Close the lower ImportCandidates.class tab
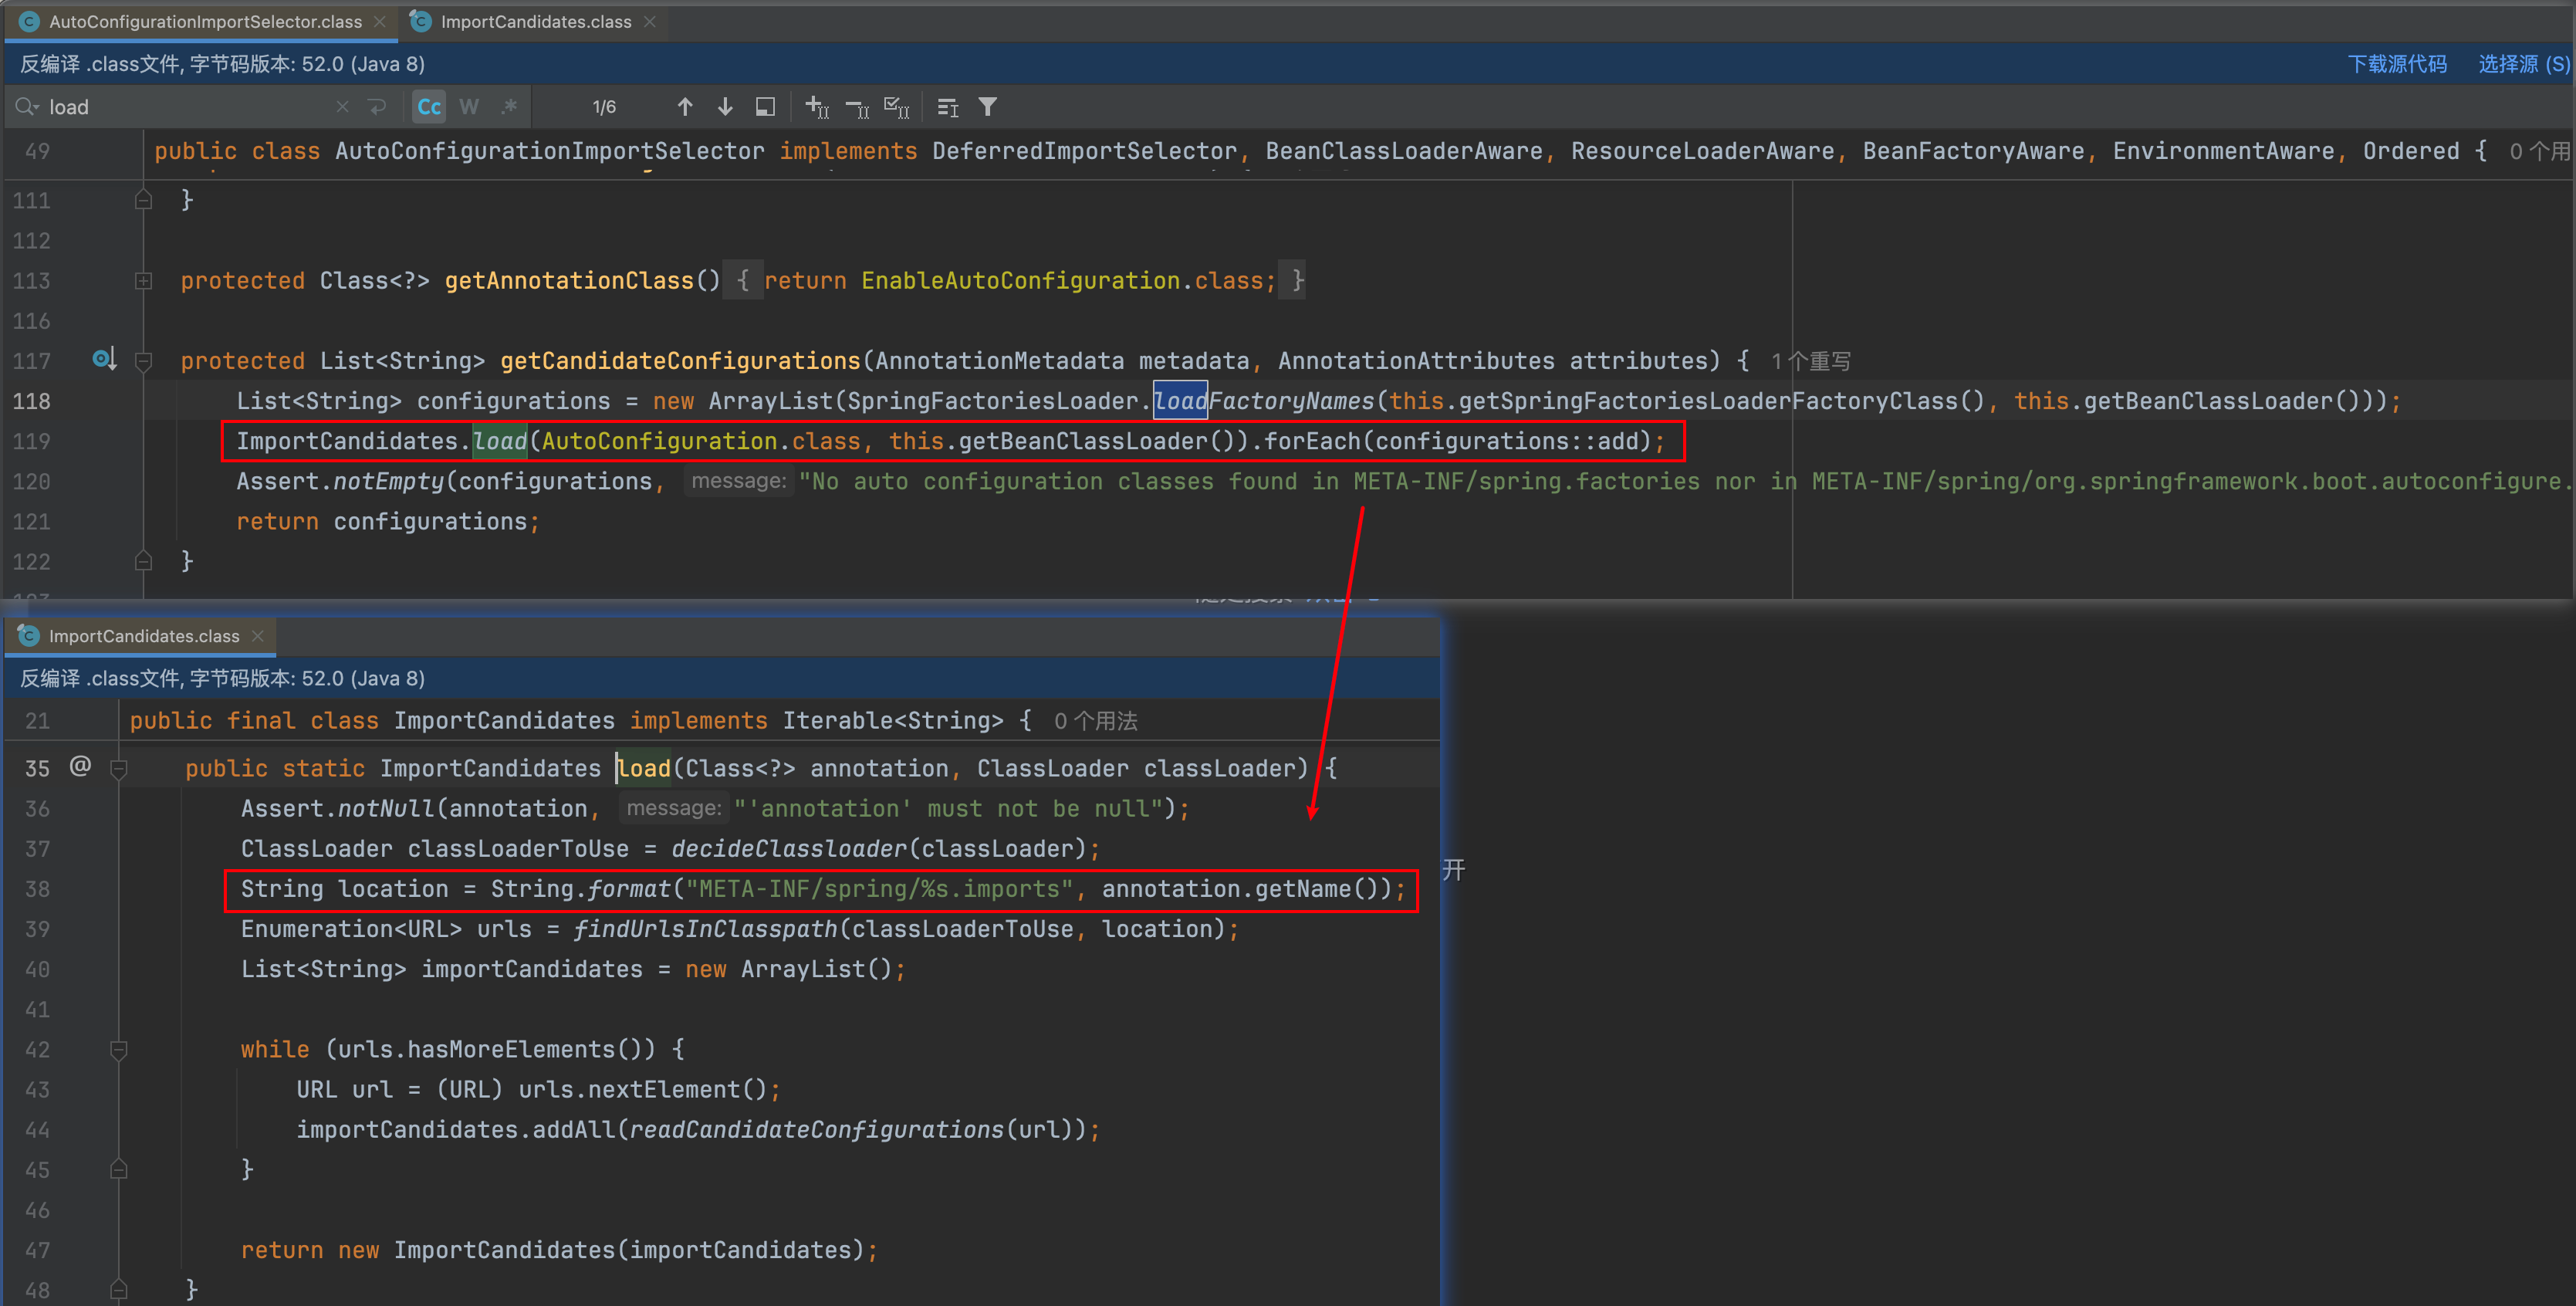 (258, 636)
